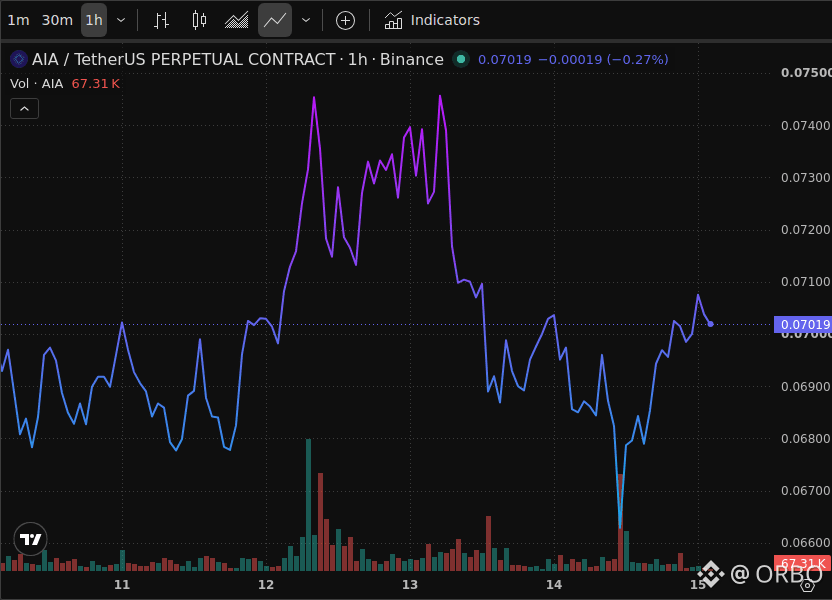Select the 1m timeframe
This screenshot has height=600, width=832.
(x=18, y=20)
